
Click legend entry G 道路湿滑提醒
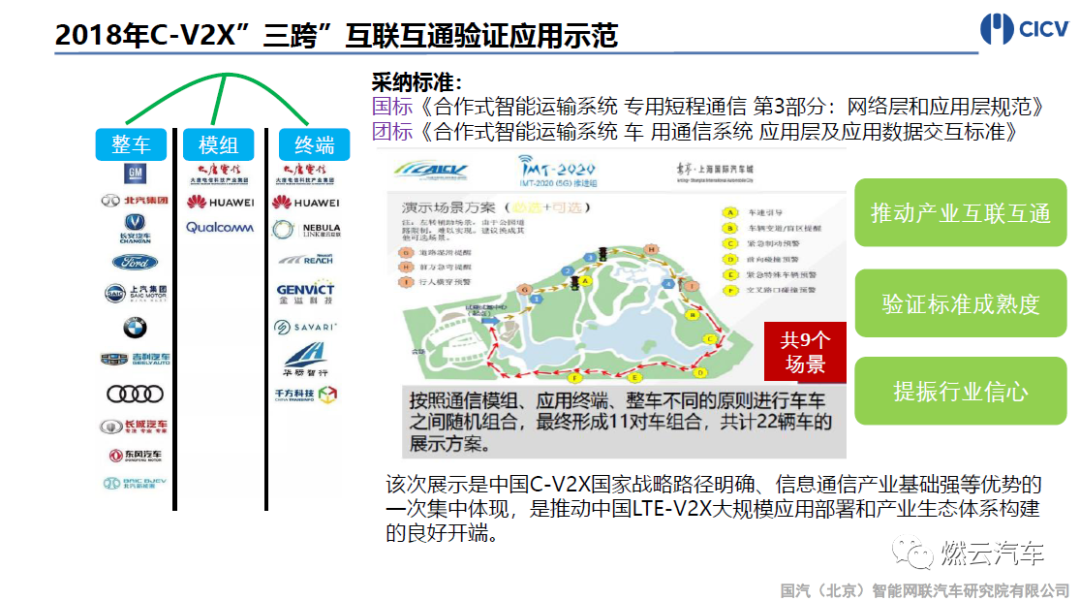click(x=435, y=253)
